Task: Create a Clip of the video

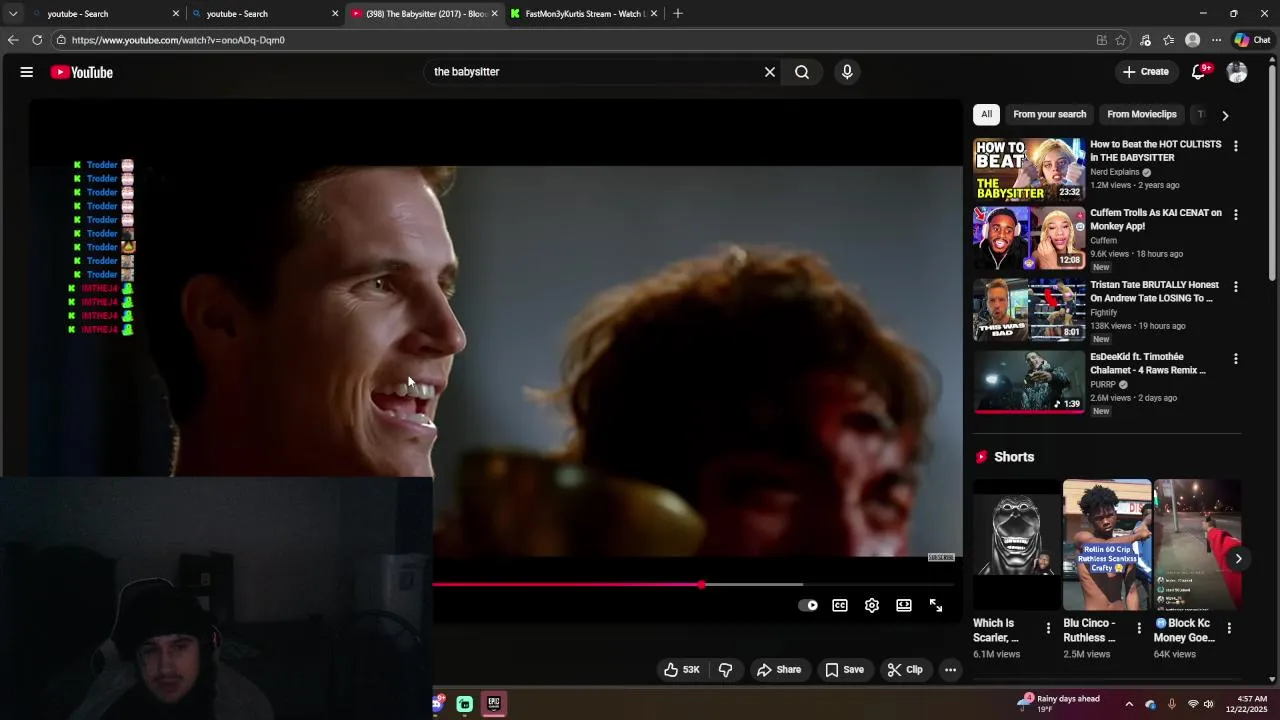Action: pos(905,670)
